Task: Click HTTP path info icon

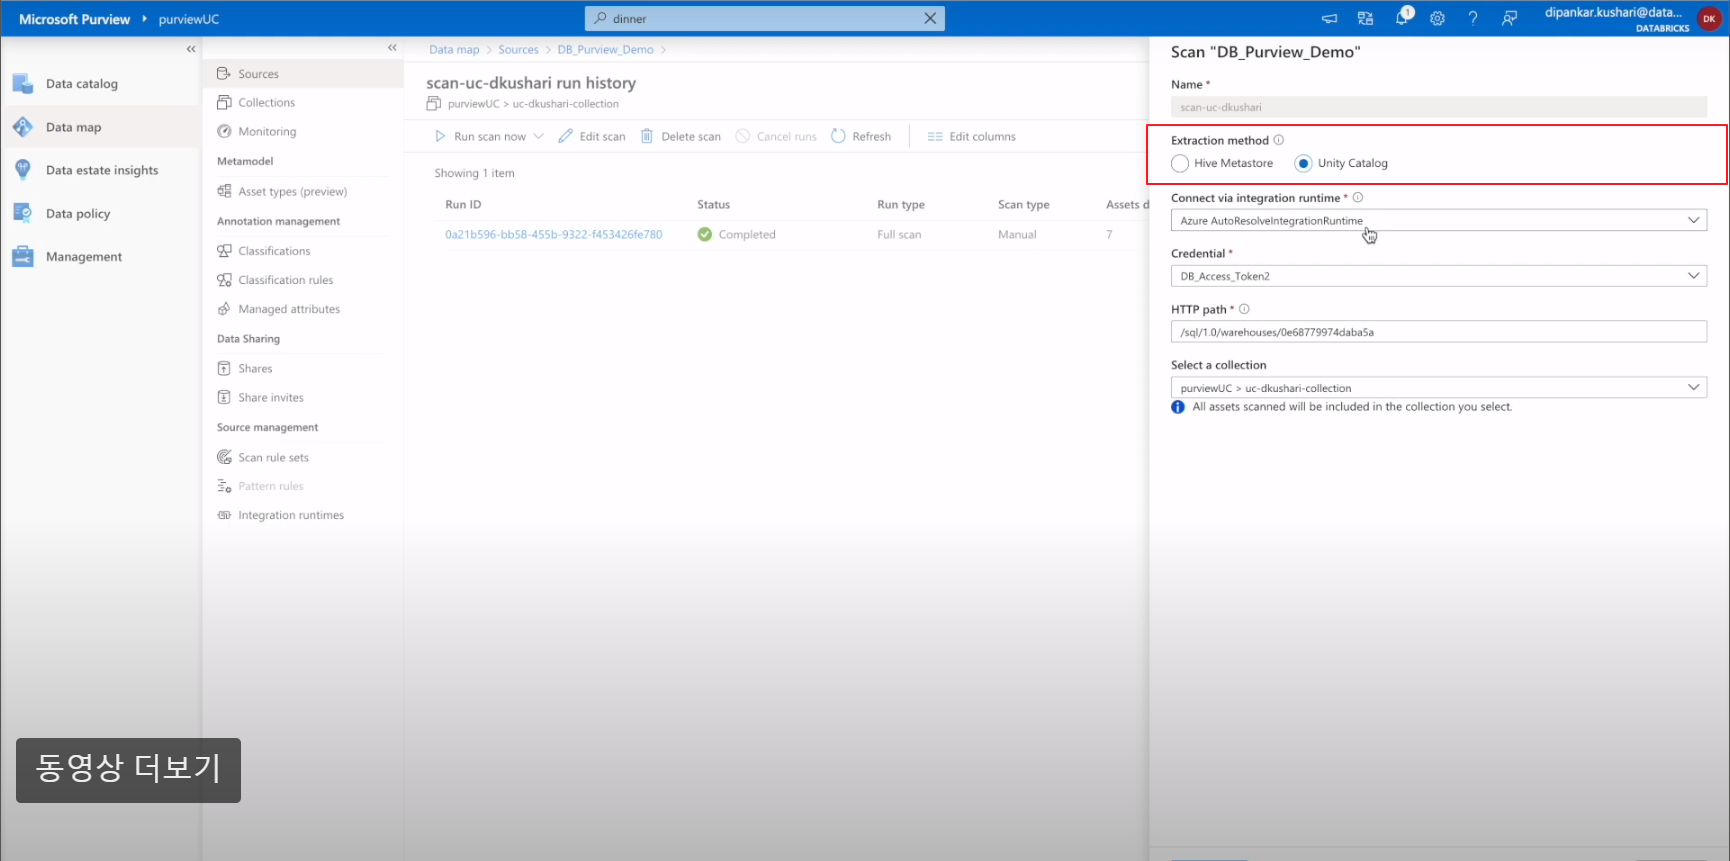Action: coord(1244,309)
